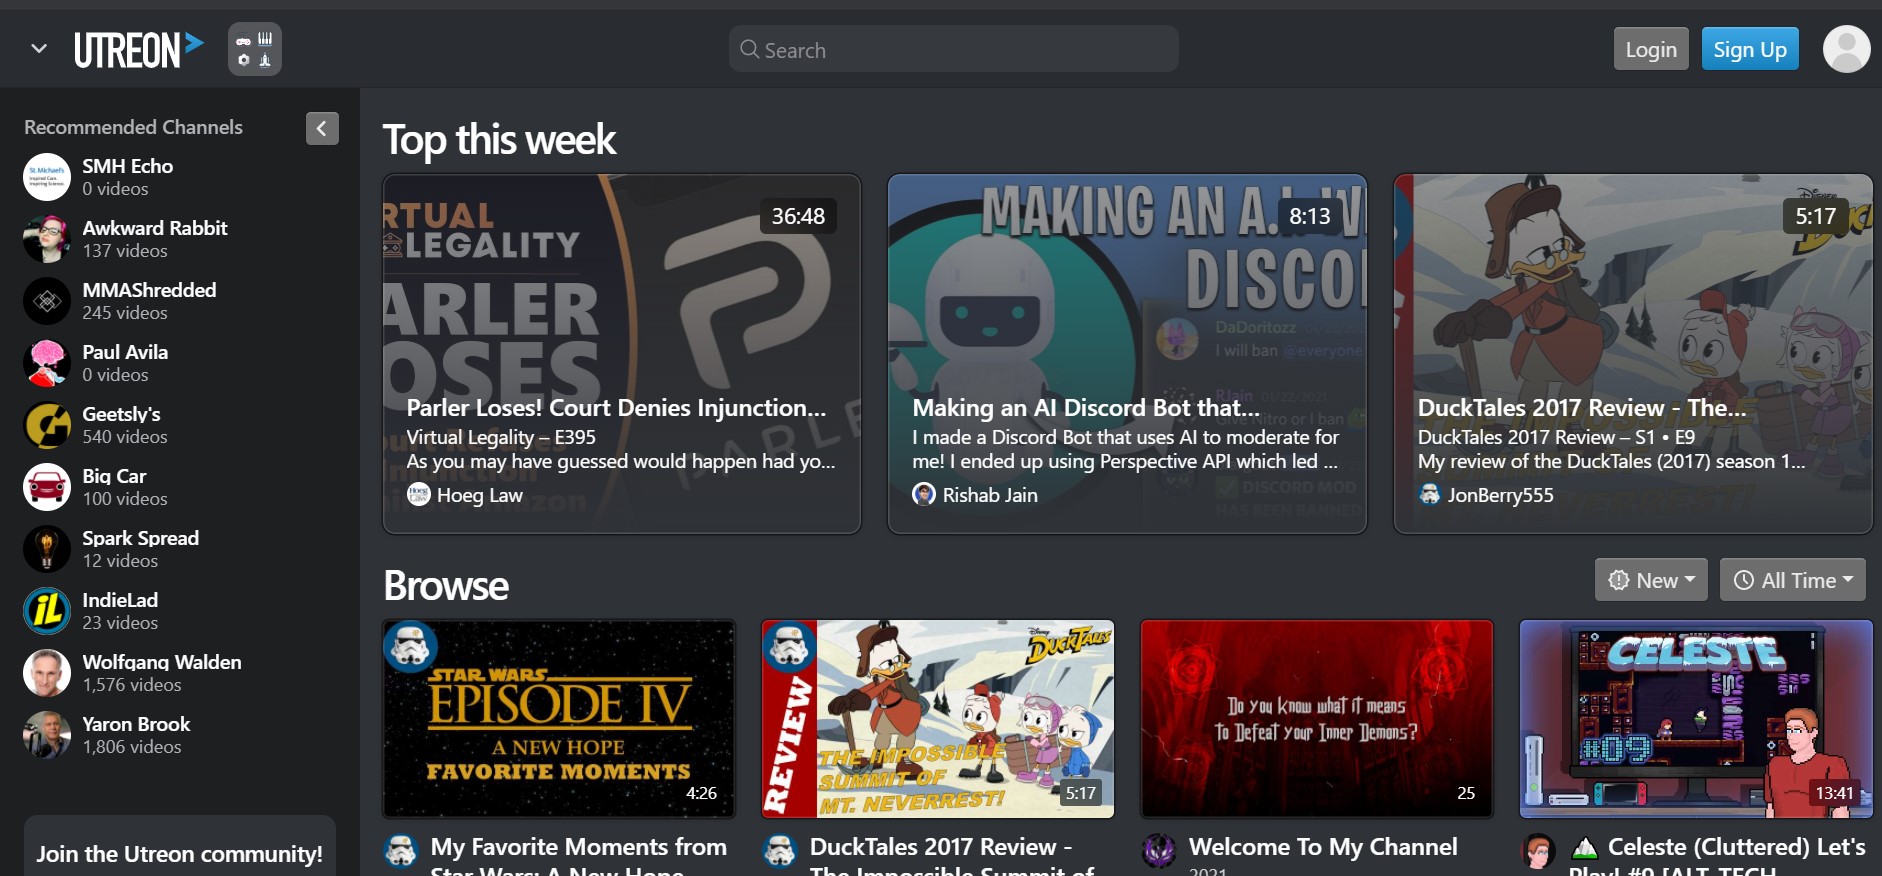The image size is (1882, 876).
Task: Select the Big Car channel name
Action: click(x=114, y=476)
